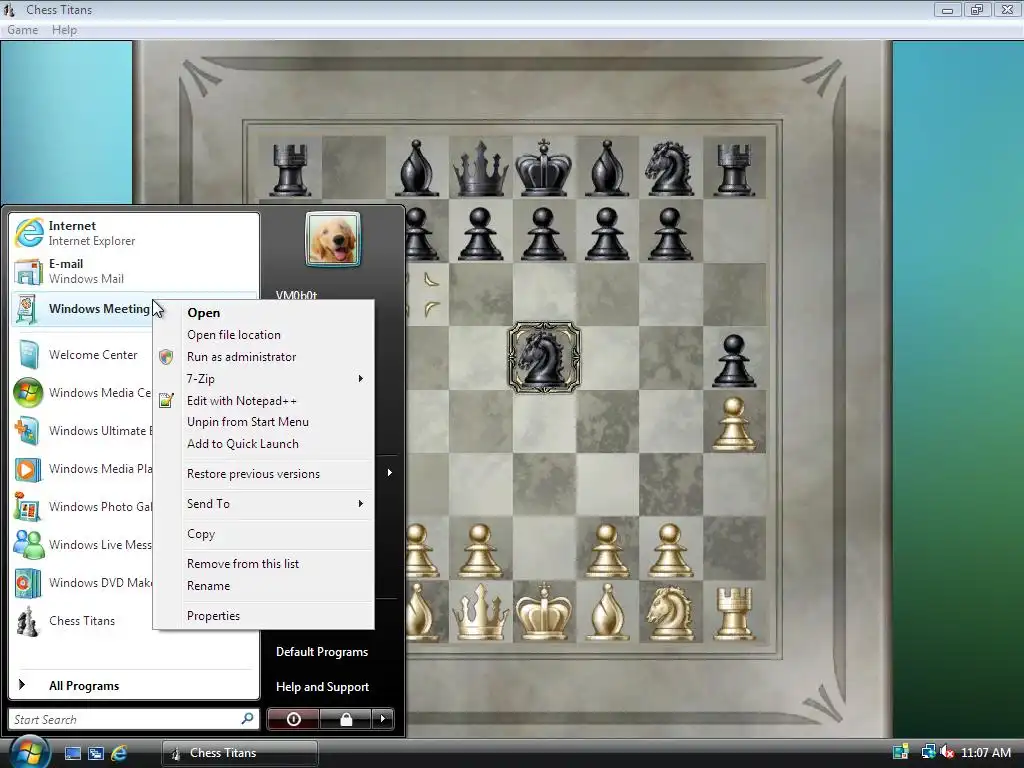This screenshot has width=1024, height=768.
Task: Select Add to Quick Launch
Action: [264, 443]
